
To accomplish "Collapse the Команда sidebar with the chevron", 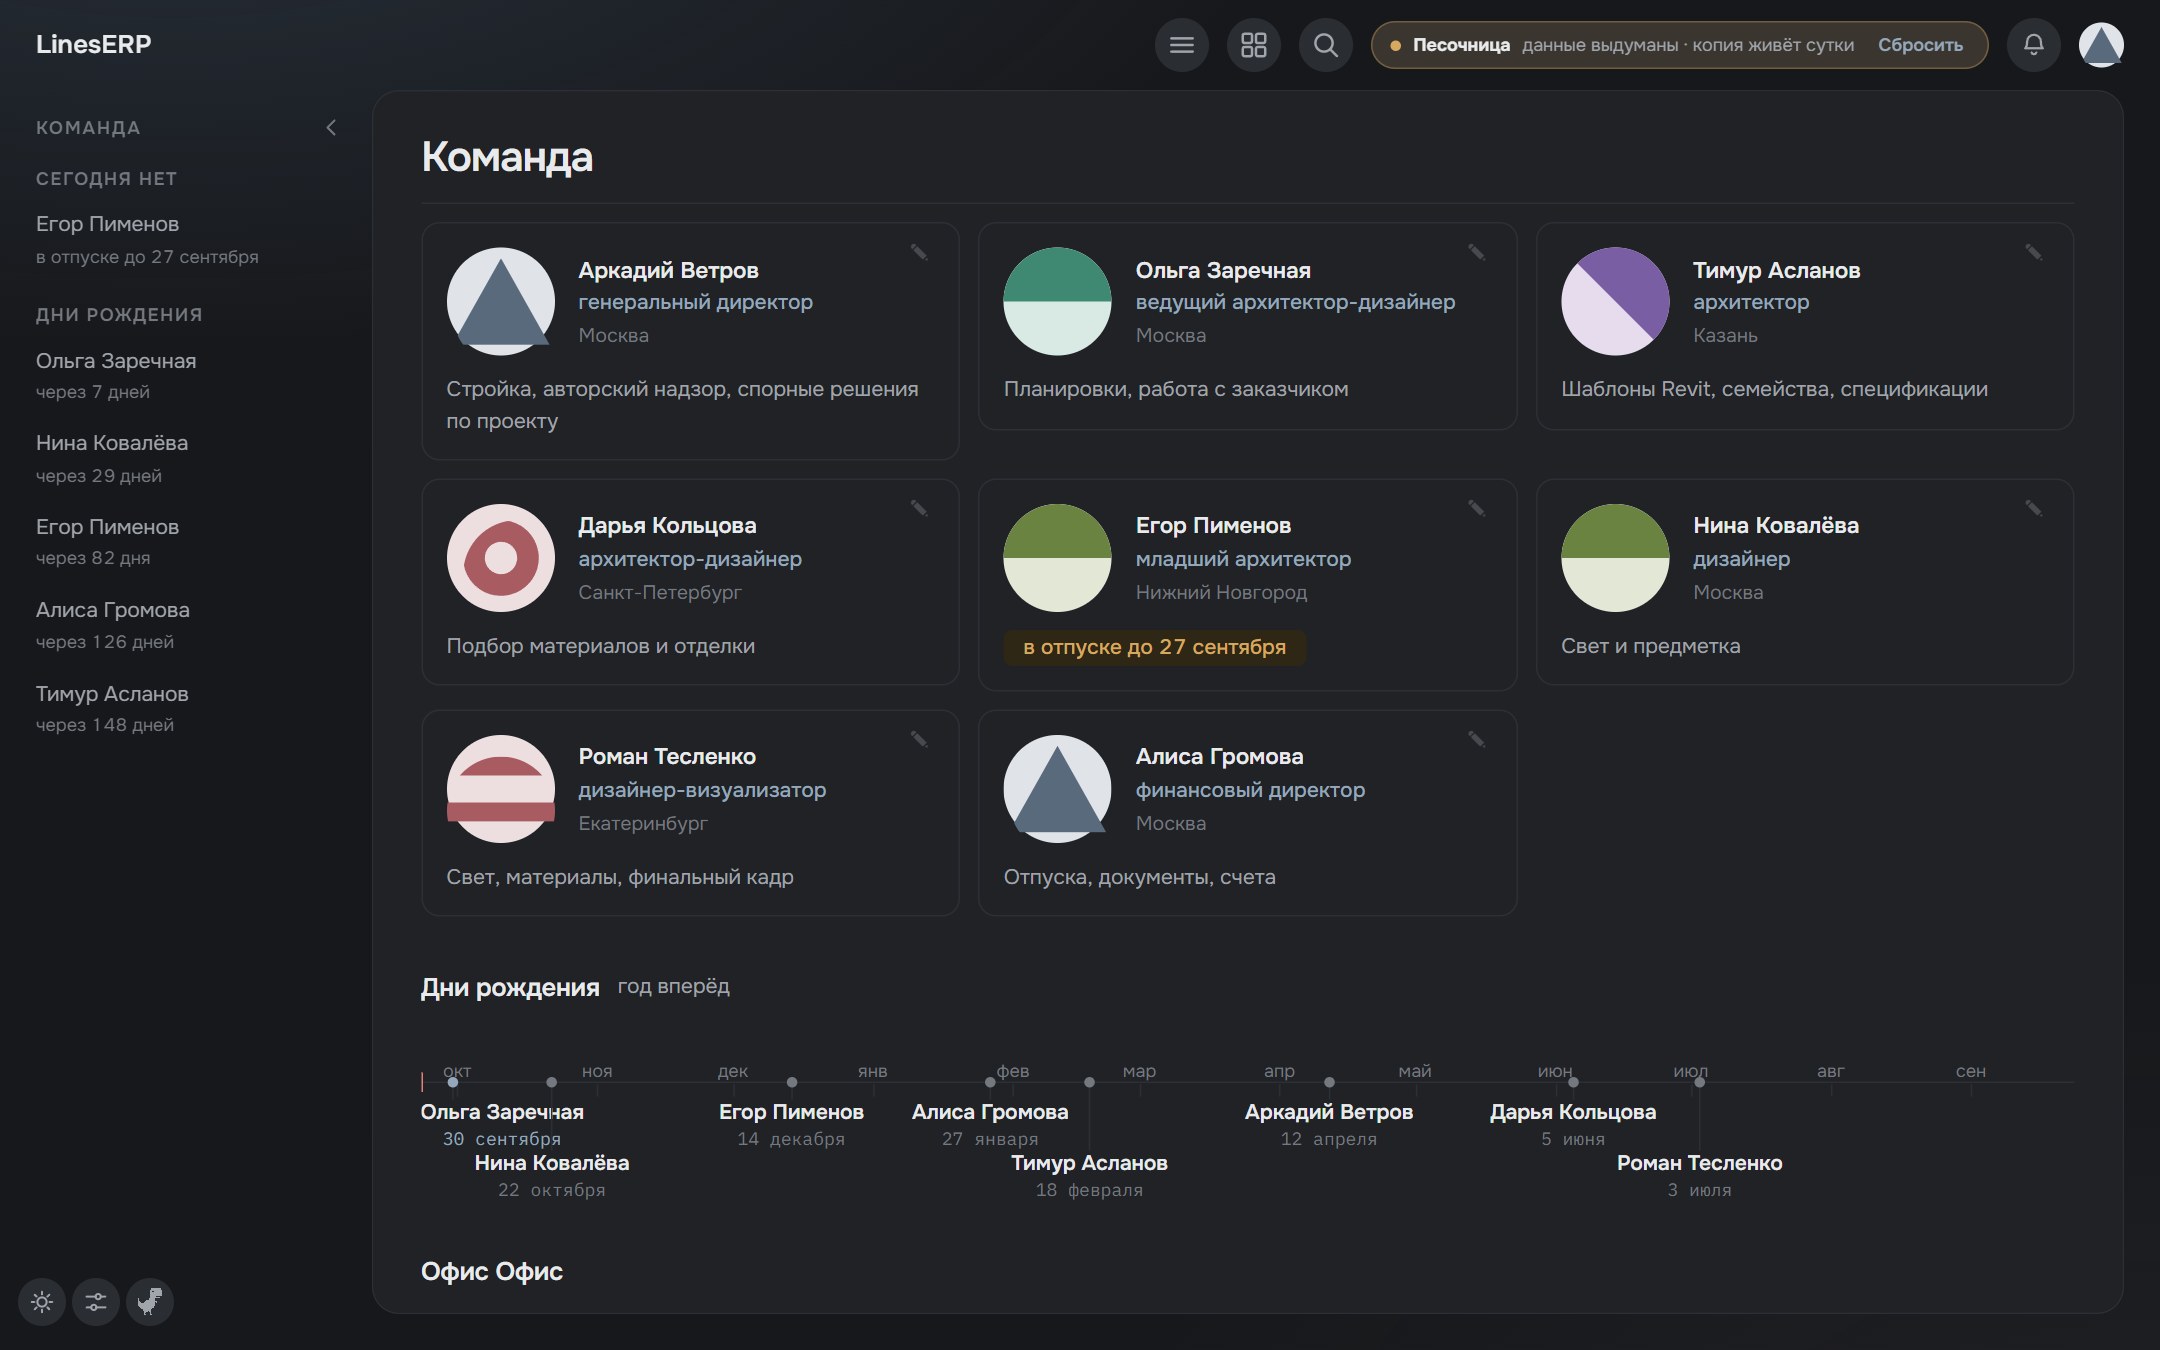I will point(331,128).
